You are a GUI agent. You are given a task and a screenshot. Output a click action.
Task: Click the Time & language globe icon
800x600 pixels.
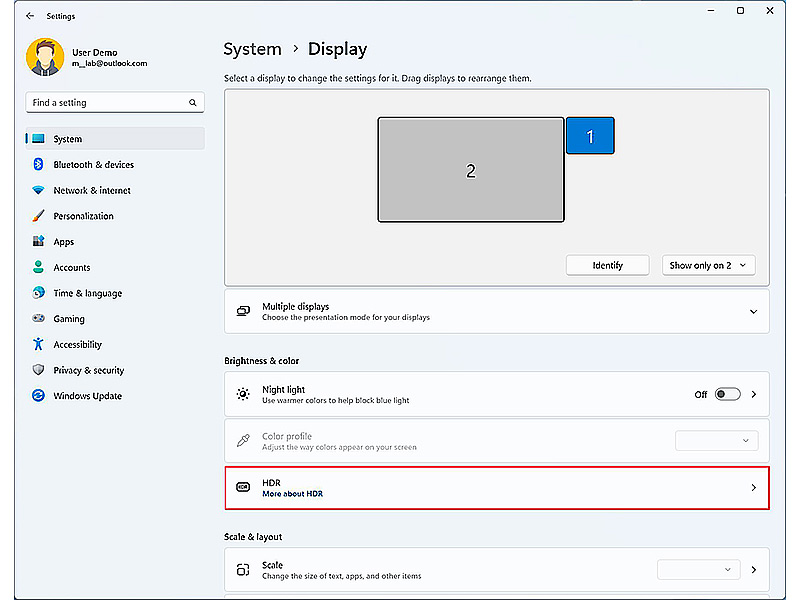point(38,293)
